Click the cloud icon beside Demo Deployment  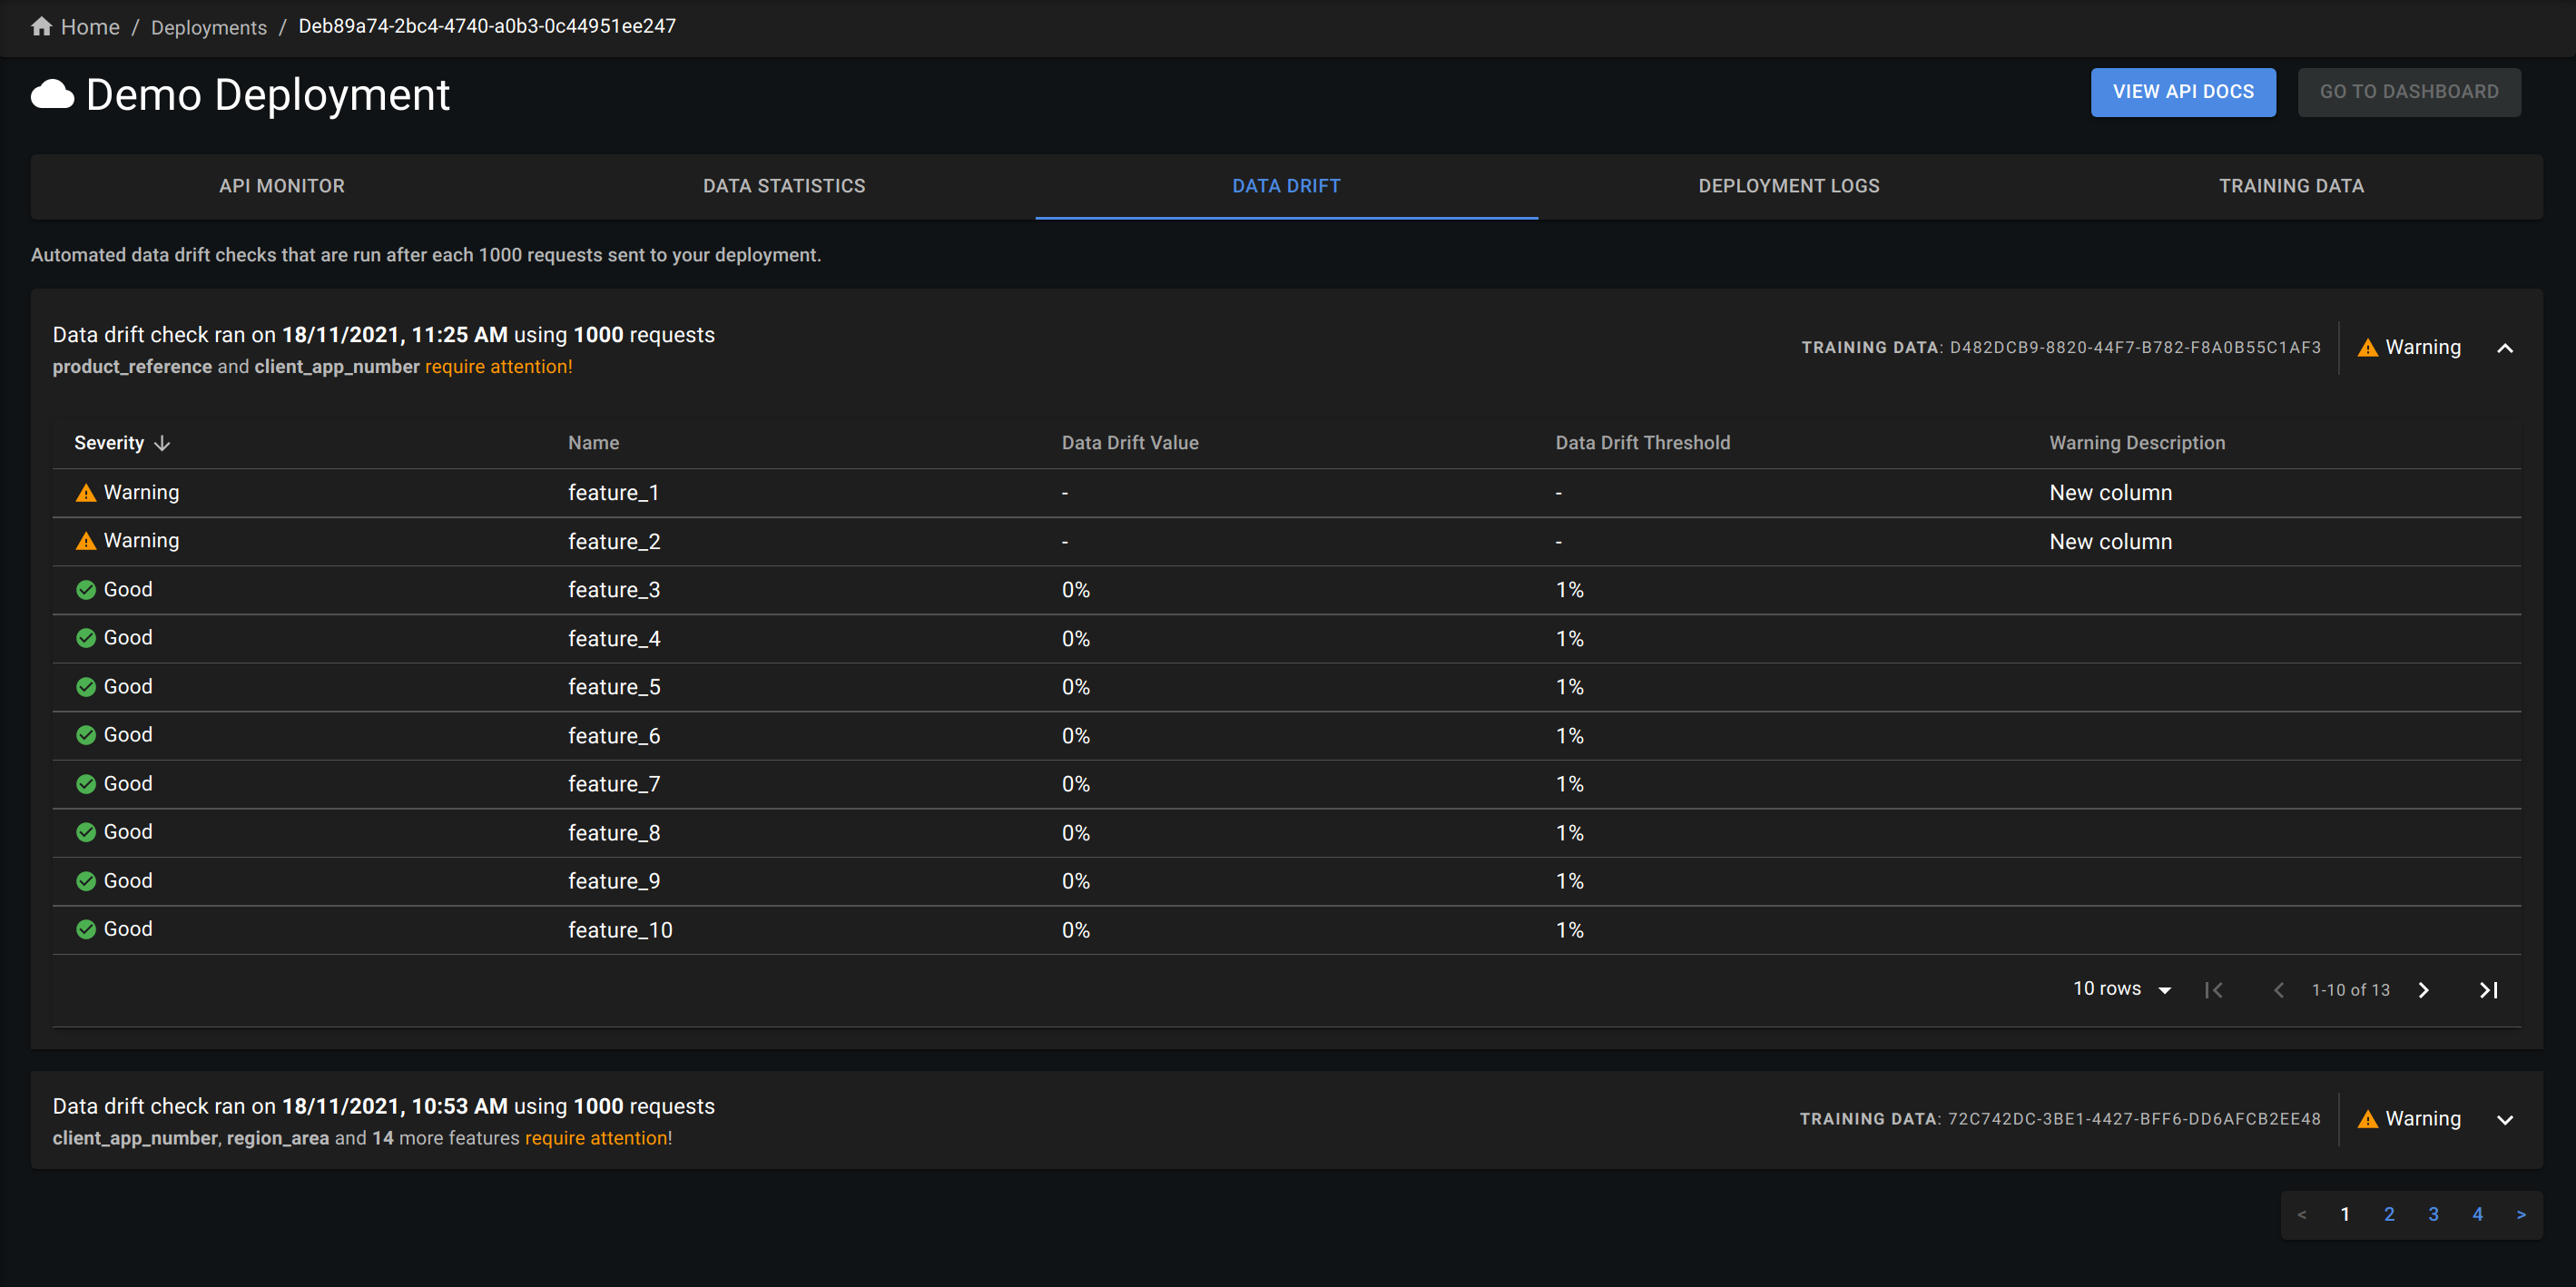pos(53,95)
